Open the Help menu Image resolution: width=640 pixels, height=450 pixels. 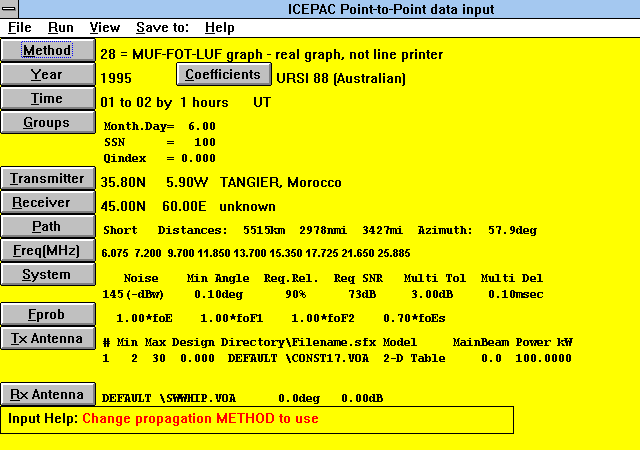tap(220, 28)
